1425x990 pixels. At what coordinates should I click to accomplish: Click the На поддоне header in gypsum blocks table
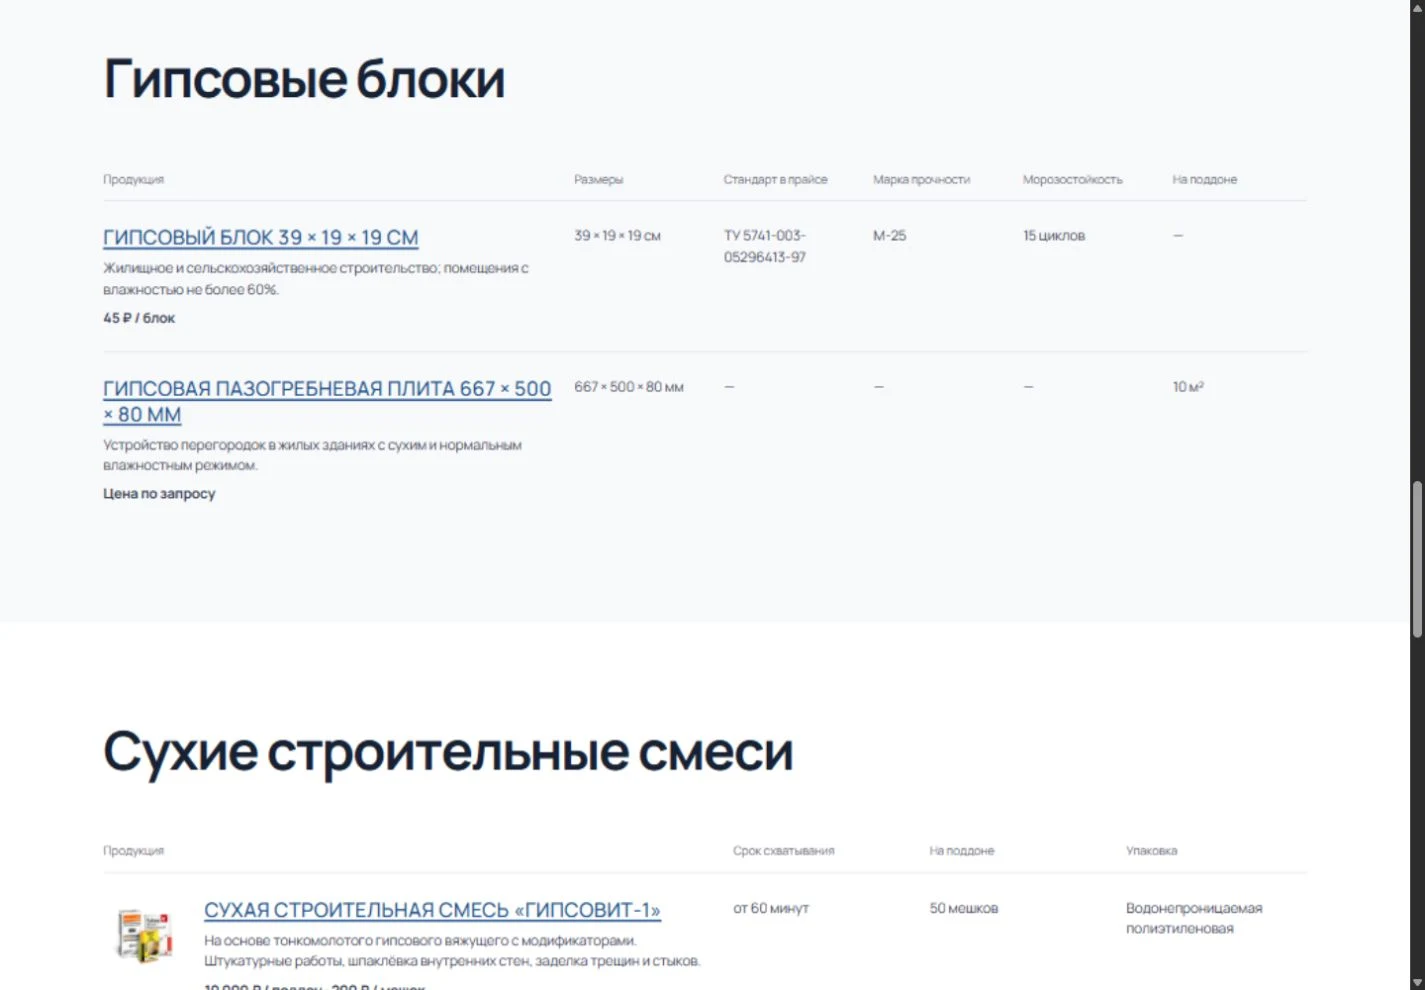pos(1204,180)
